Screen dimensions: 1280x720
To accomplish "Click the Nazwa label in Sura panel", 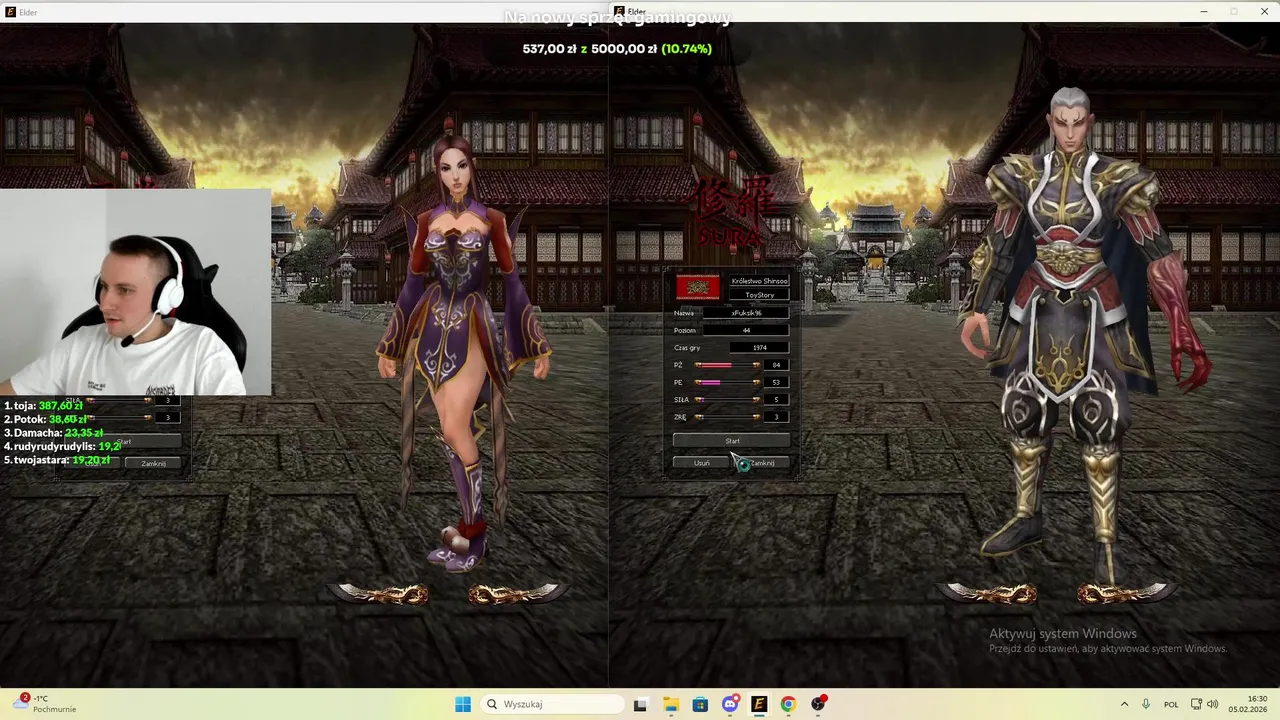I will (x=683, y=313).
